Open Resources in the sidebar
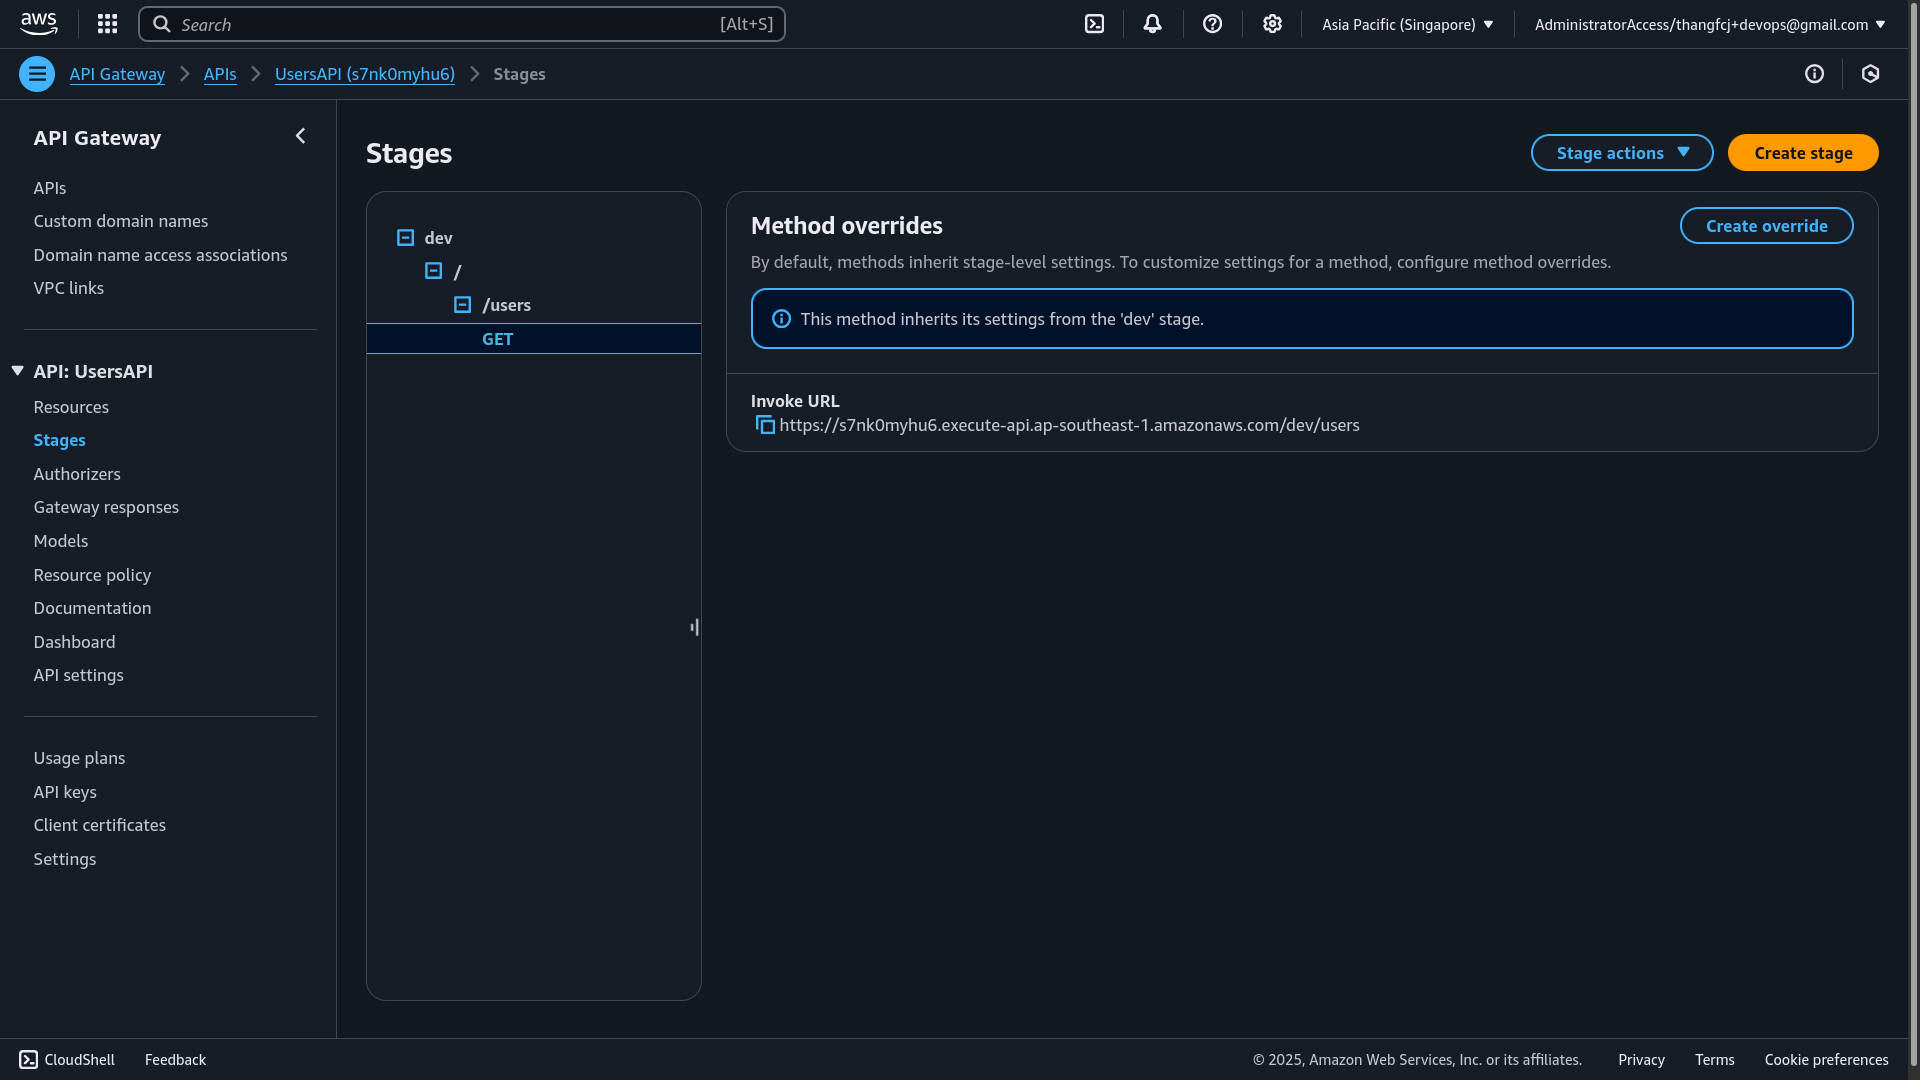This screenshot has width=1920, height=1080. pos(71,407)
